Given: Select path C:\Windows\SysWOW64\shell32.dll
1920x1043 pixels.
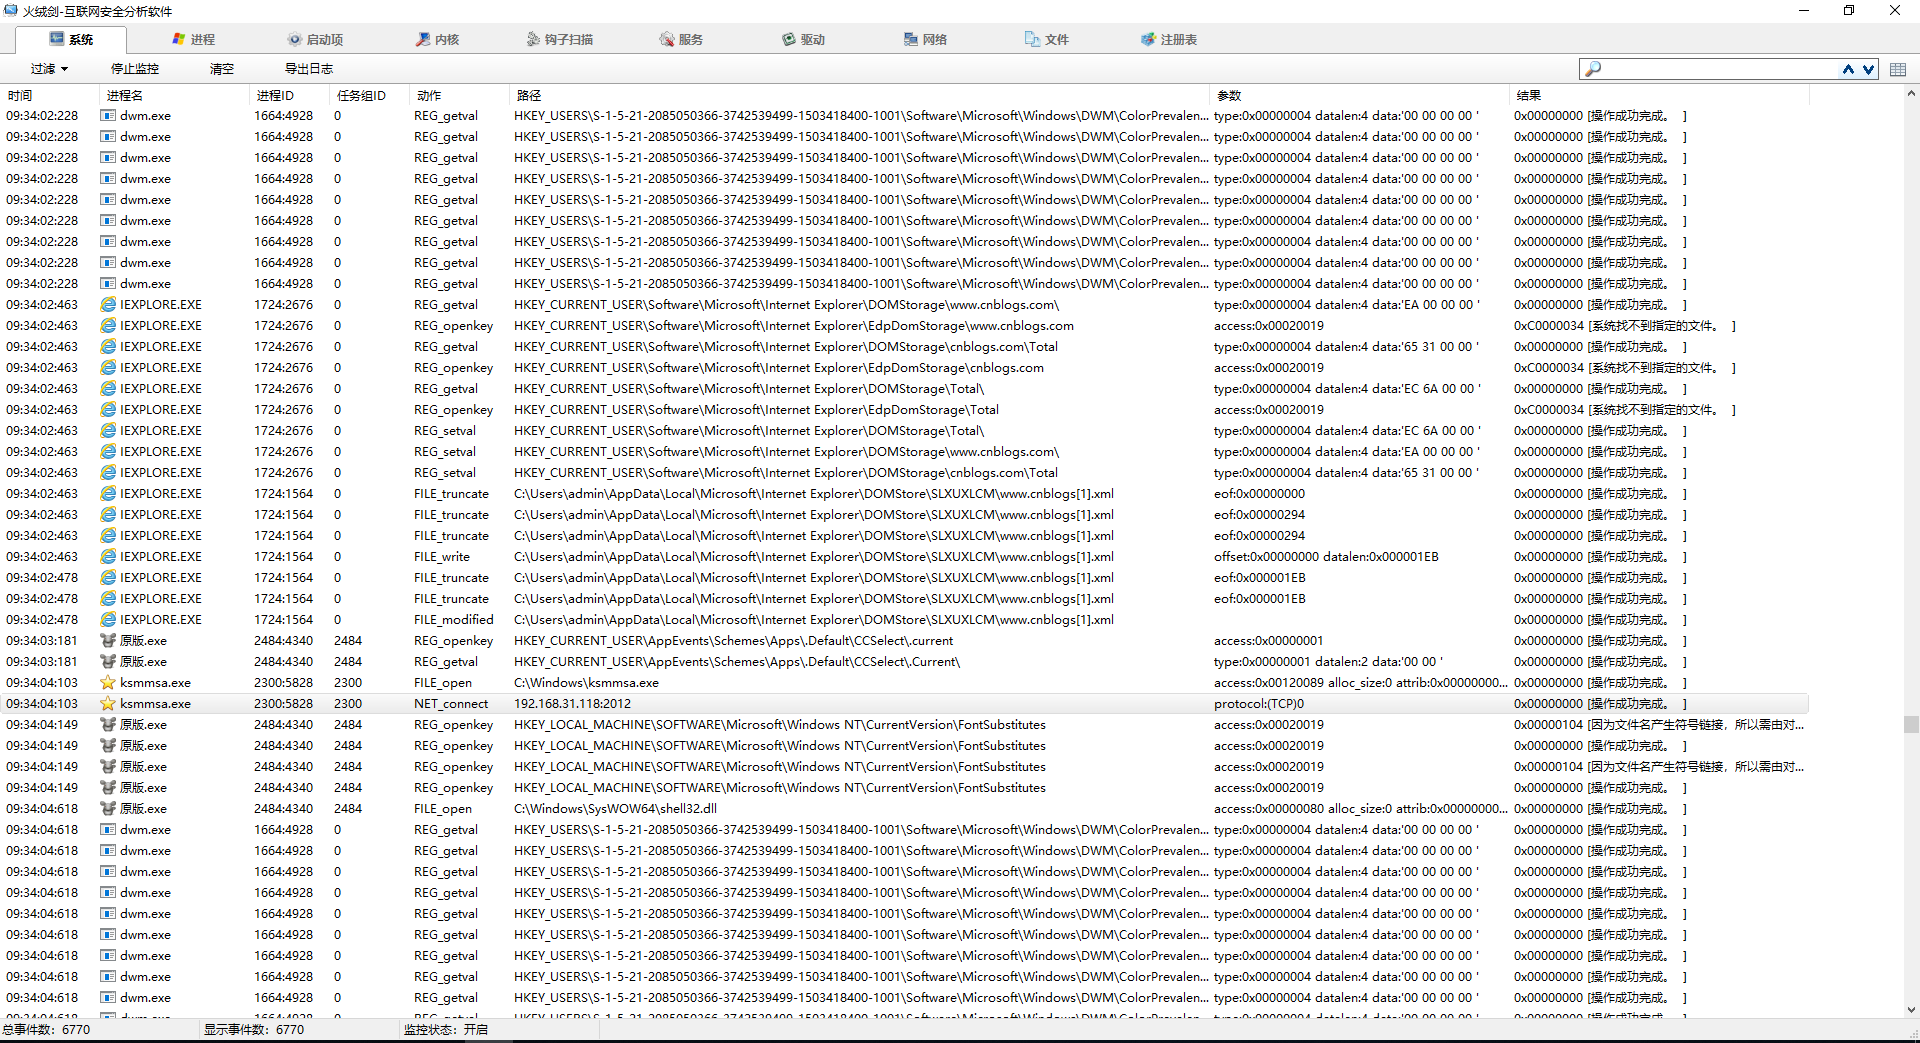Looking at the screenshot, I should pos(615,809).
